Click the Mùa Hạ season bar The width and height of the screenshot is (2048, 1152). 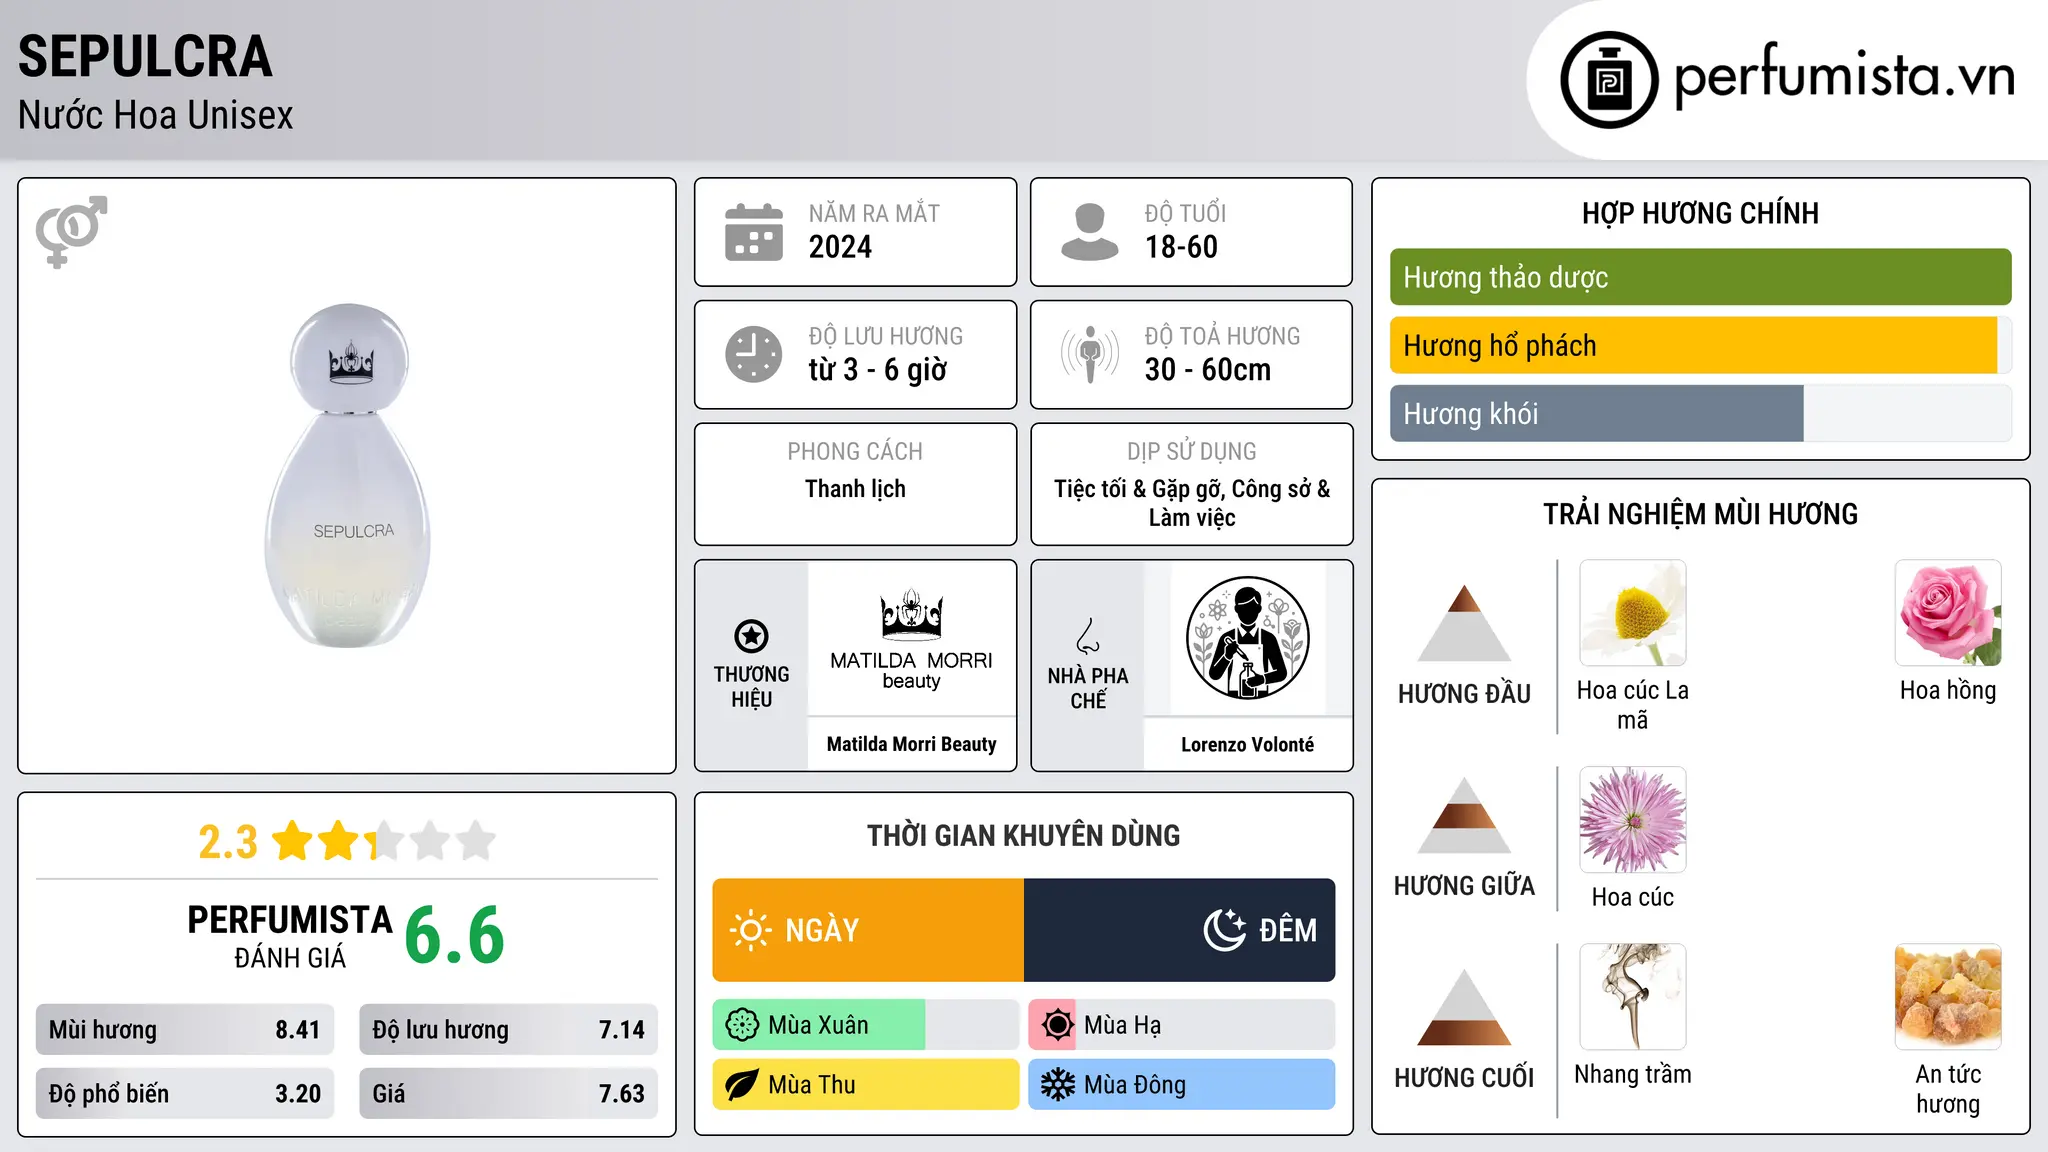point(1182,1025)
